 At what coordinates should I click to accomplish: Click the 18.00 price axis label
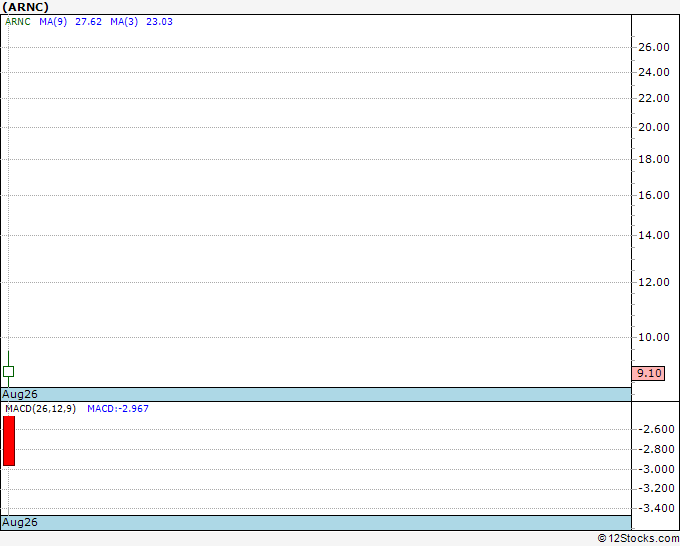(654, 160)
